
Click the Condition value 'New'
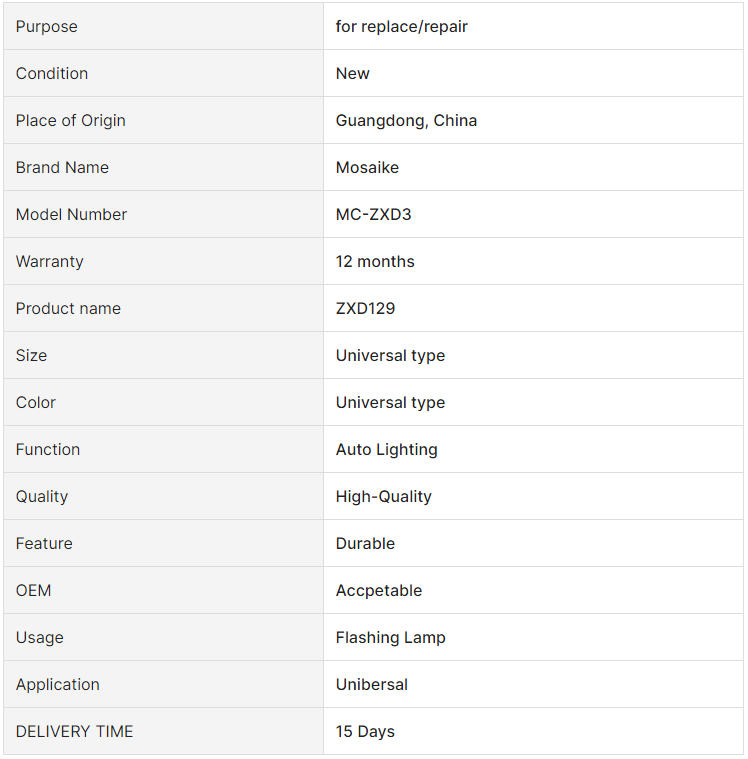tap(352, 74)
